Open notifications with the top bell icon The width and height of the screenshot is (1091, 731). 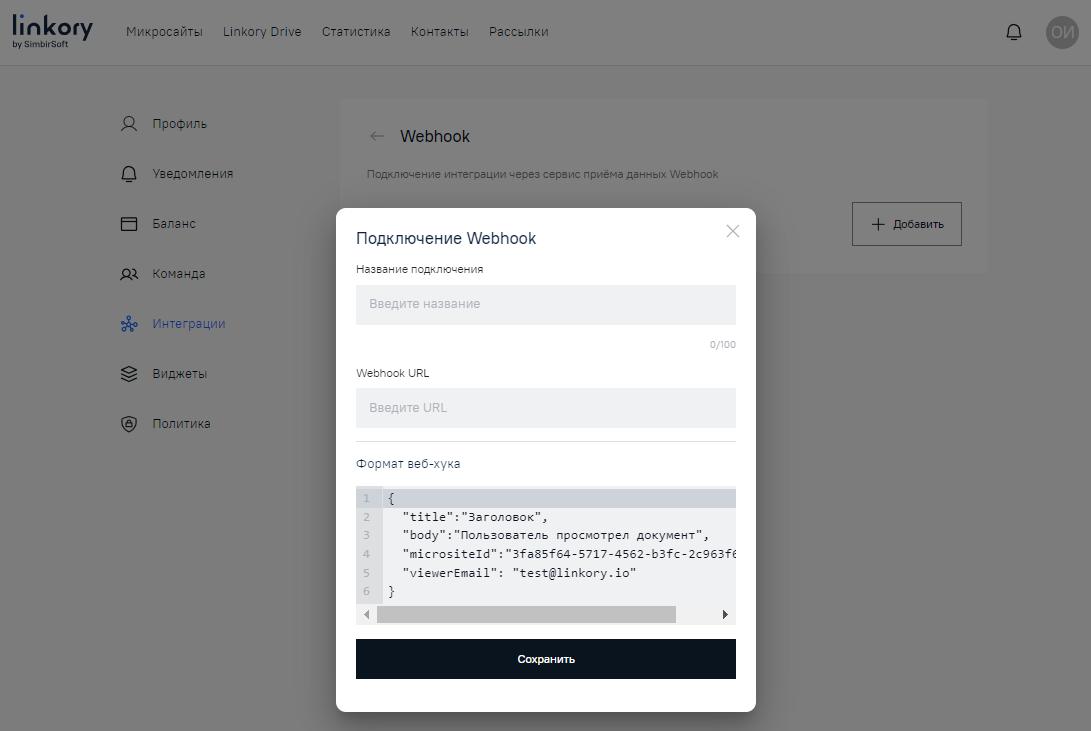click(x=1013, y=31)
